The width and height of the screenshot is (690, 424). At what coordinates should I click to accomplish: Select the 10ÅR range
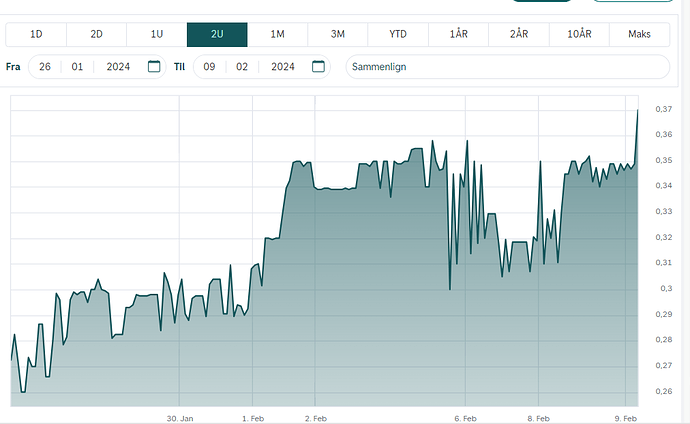[x=579, y=34]
